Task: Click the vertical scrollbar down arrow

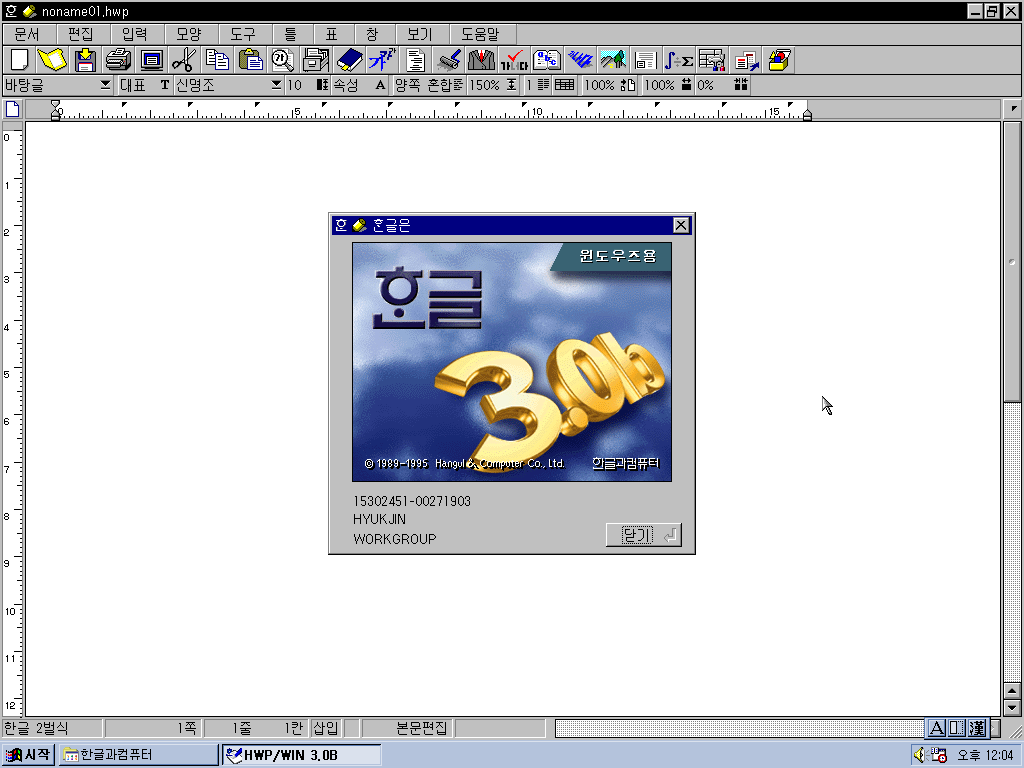Action: [1012, 707]
